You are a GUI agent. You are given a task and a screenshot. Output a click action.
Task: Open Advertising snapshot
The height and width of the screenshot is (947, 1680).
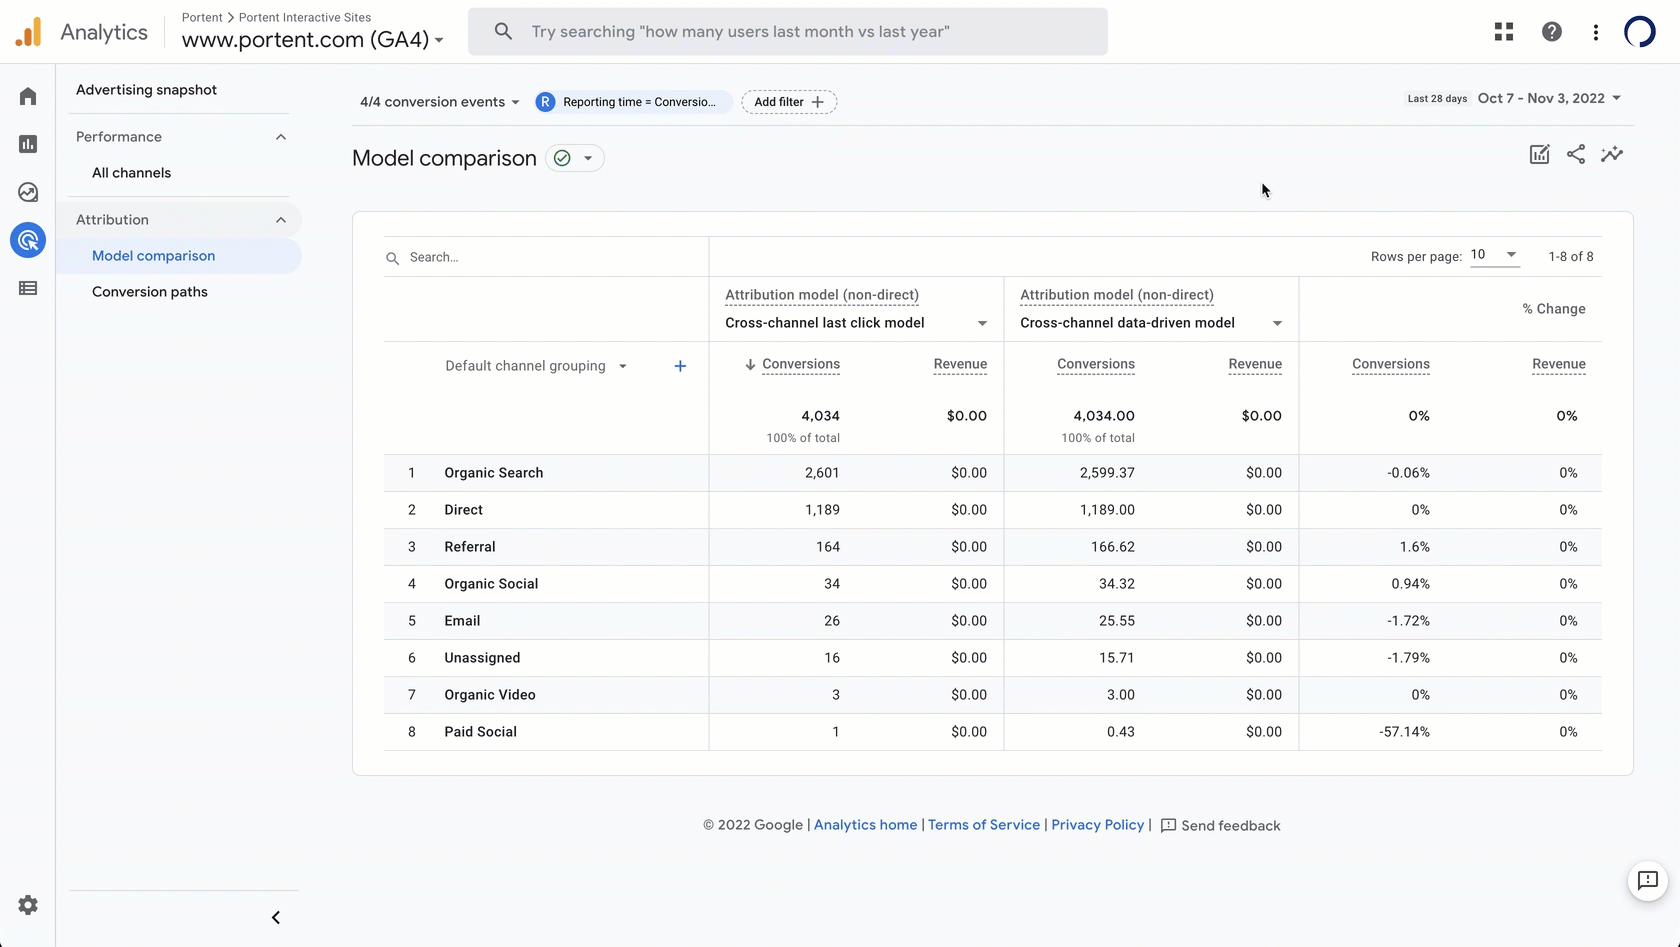(x=146, y=90)
